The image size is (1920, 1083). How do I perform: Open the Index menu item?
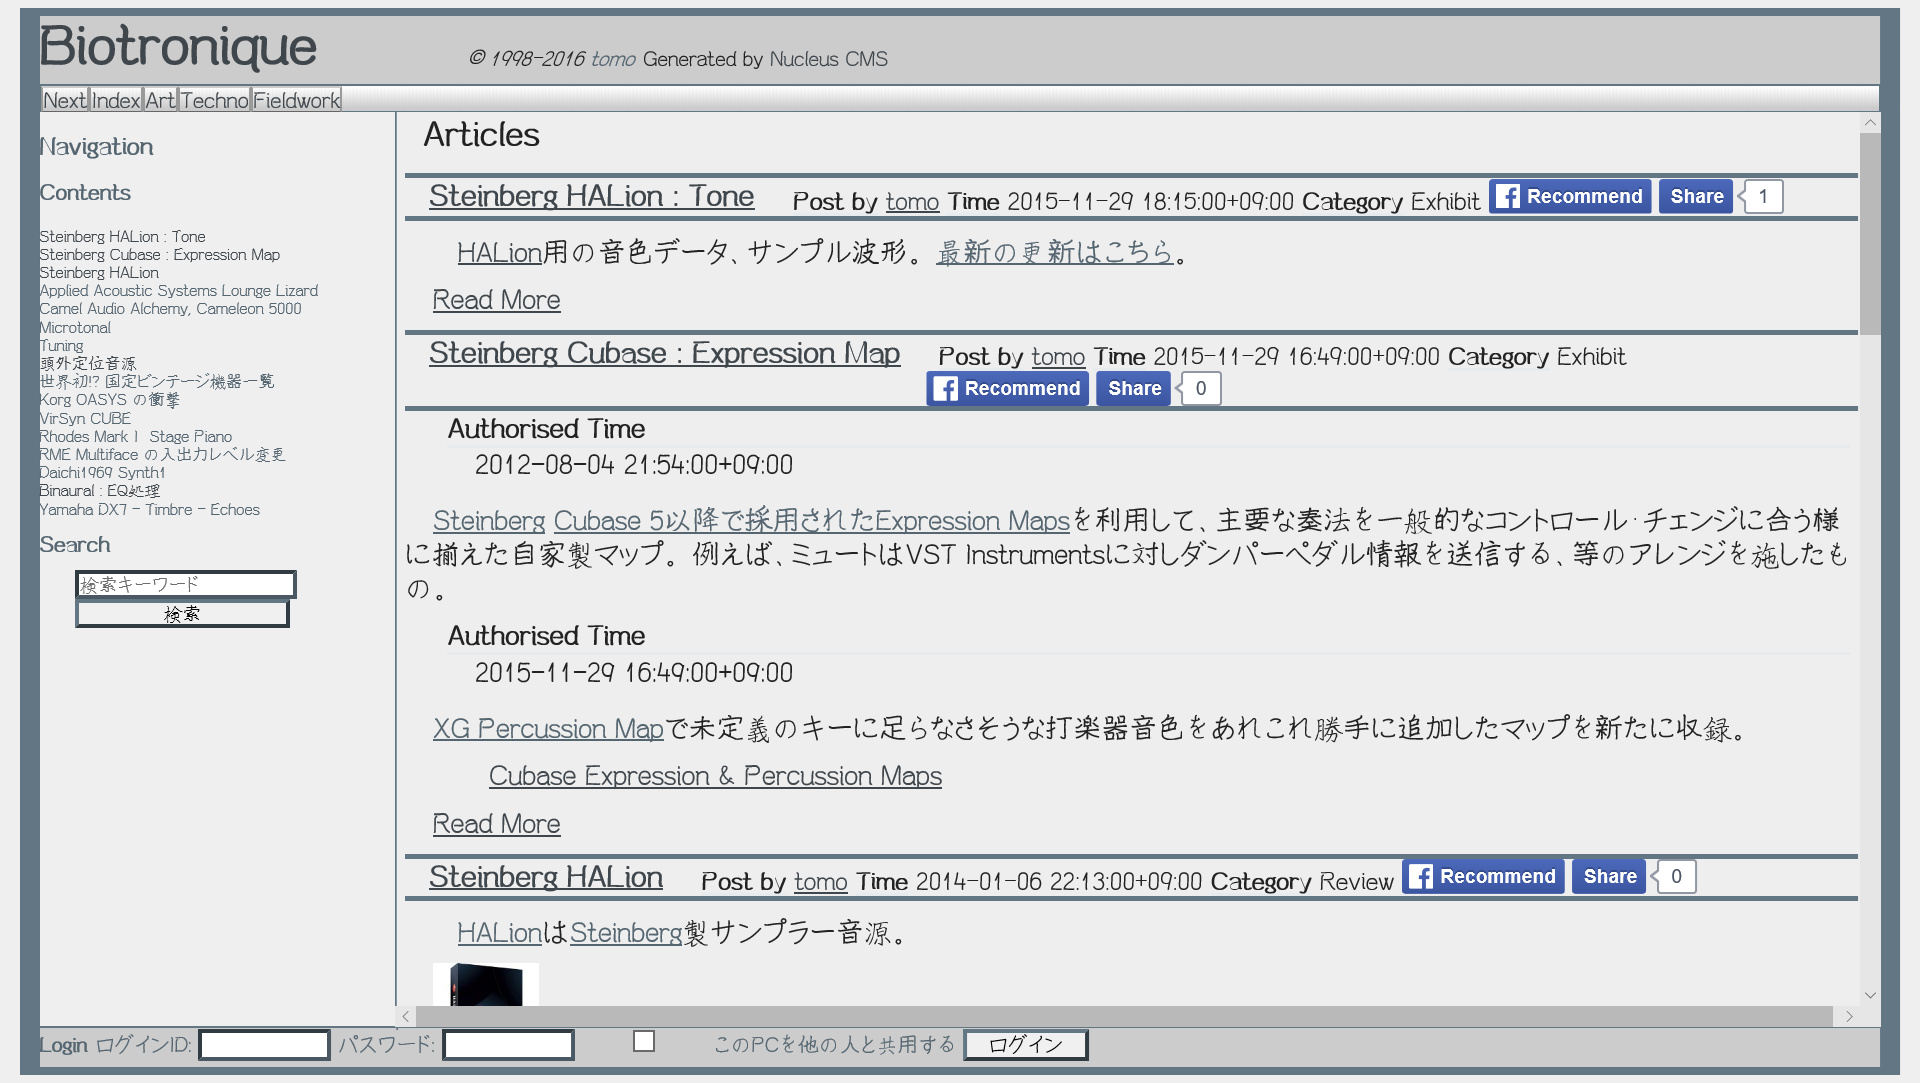click(116, 100)
